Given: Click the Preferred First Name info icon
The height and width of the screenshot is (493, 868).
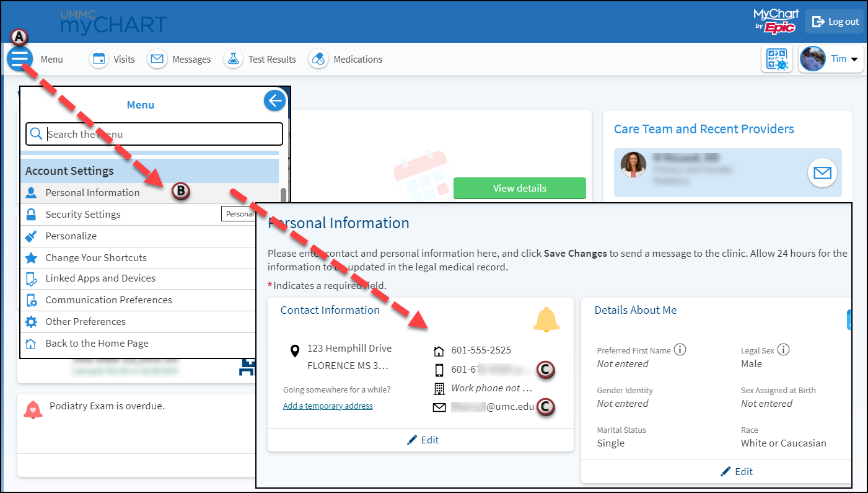Looking at the screenshot, I should (x=680, y=350).
